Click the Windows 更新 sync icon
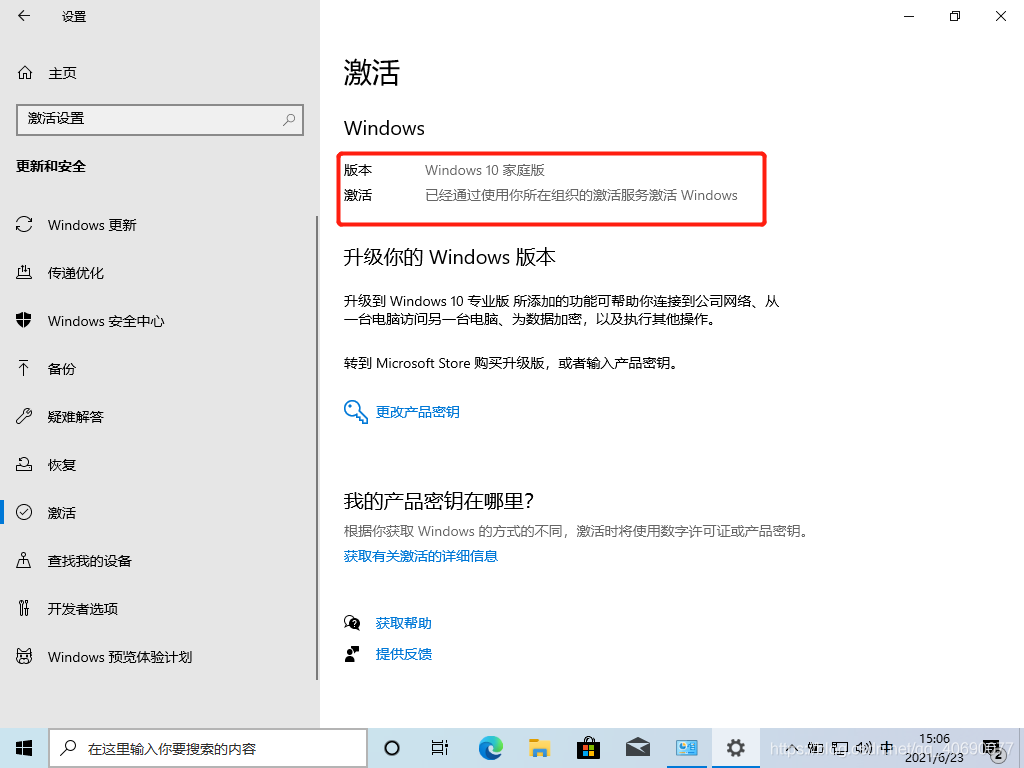This screenshot has width=1024, height=768. [24, 225]
